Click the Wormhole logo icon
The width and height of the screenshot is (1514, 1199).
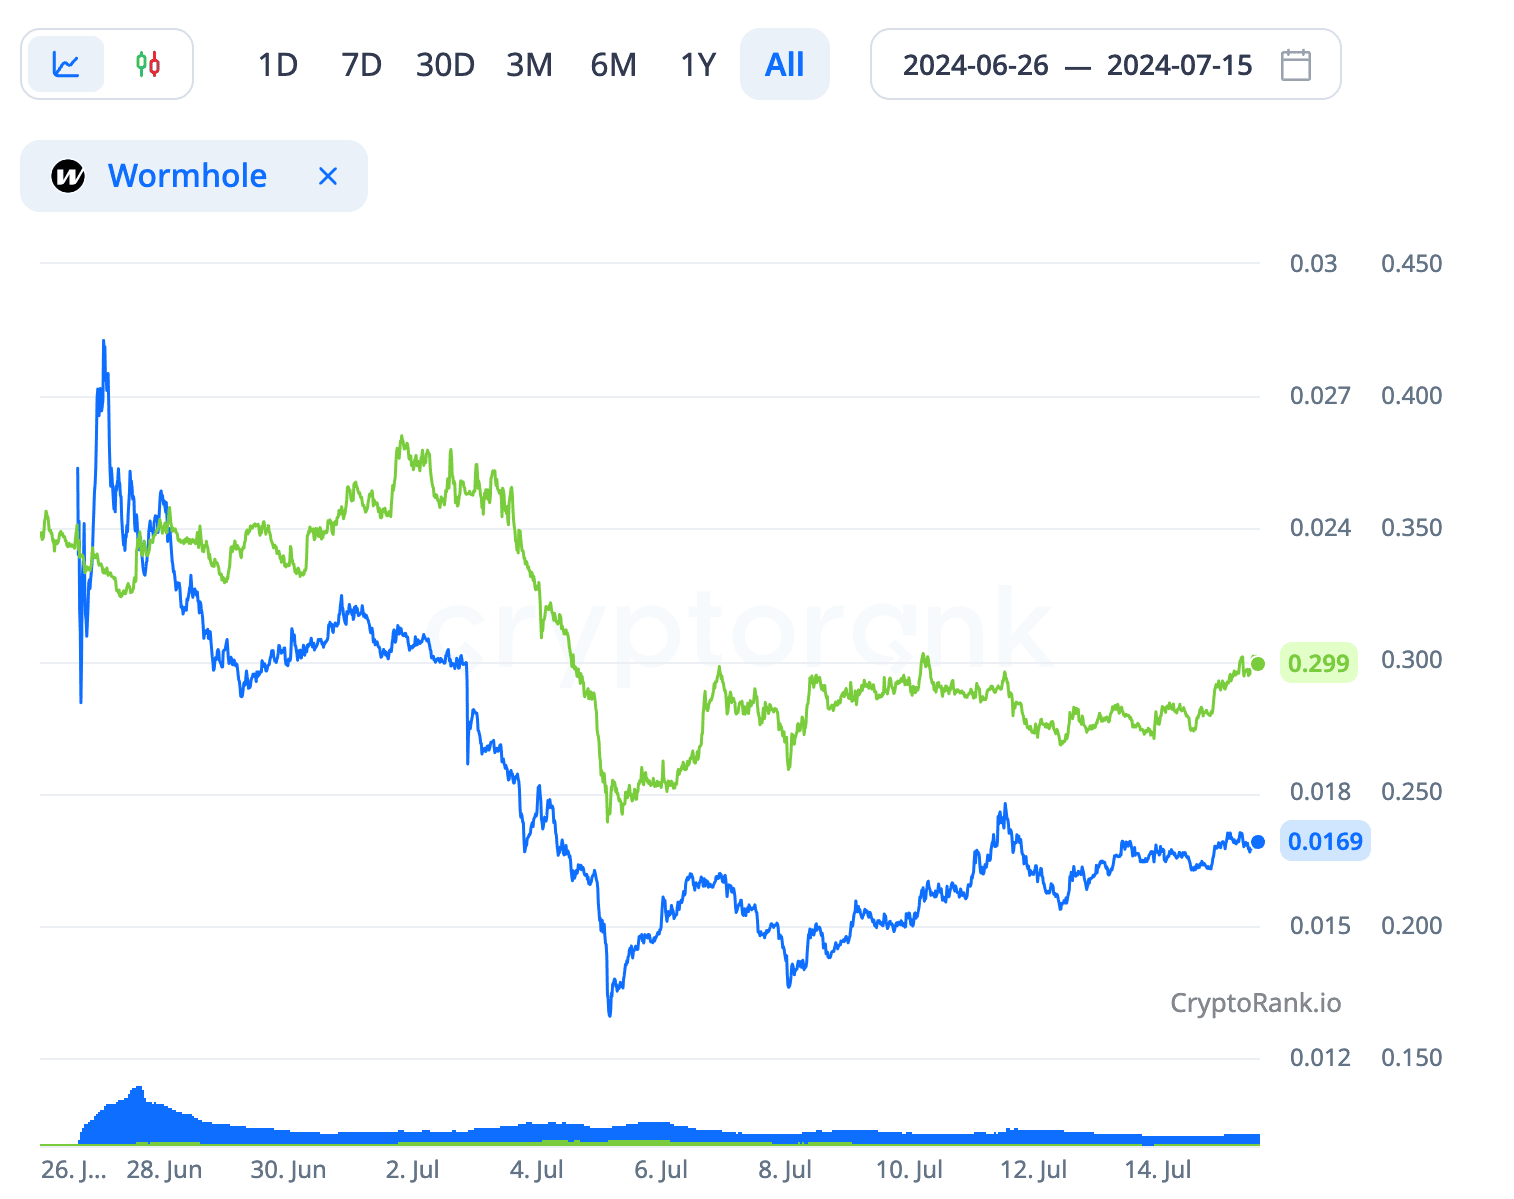[68, 176]
